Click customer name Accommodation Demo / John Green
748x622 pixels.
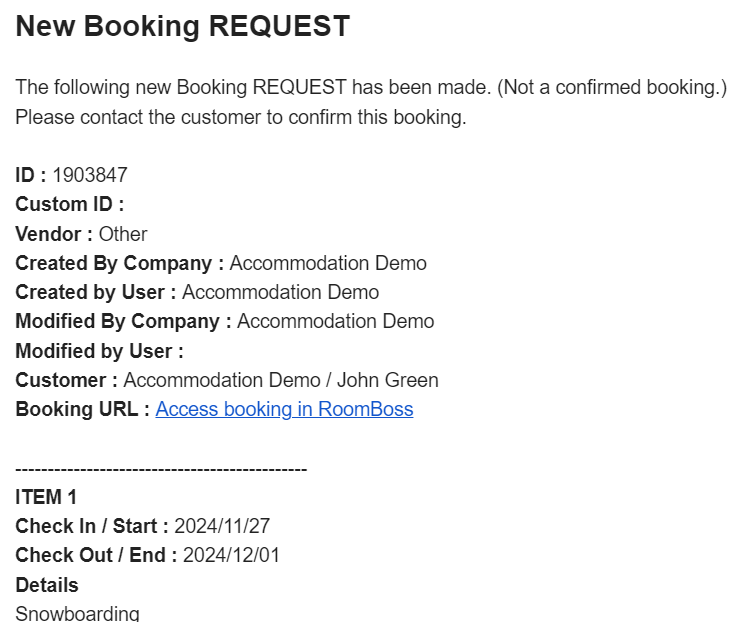coord(281,380)
